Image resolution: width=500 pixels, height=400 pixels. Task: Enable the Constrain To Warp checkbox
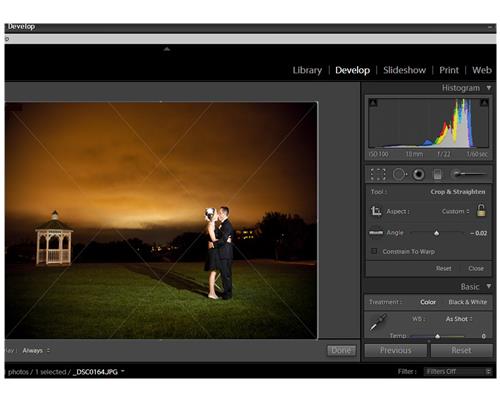tap(374, 251)
